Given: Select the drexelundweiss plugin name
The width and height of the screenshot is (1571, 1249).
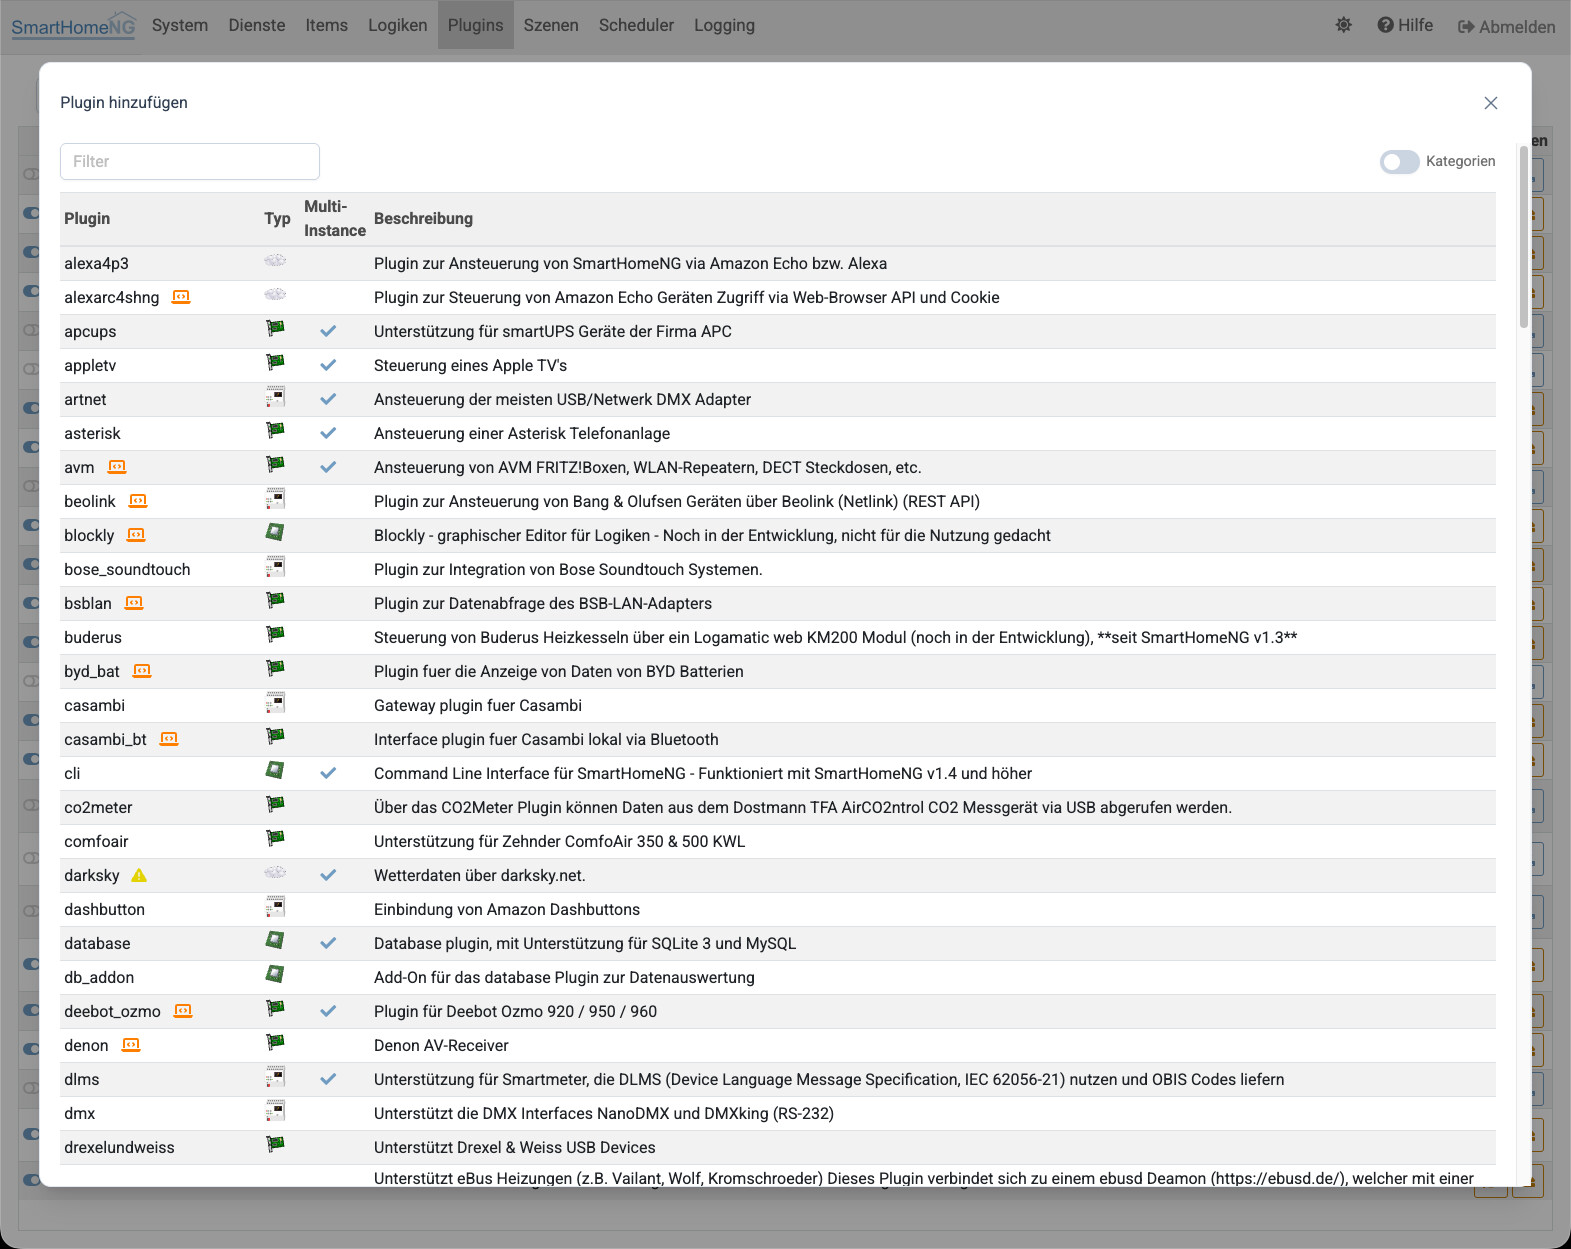Looking at the screenshot, I should click(x=119, y=1148).
